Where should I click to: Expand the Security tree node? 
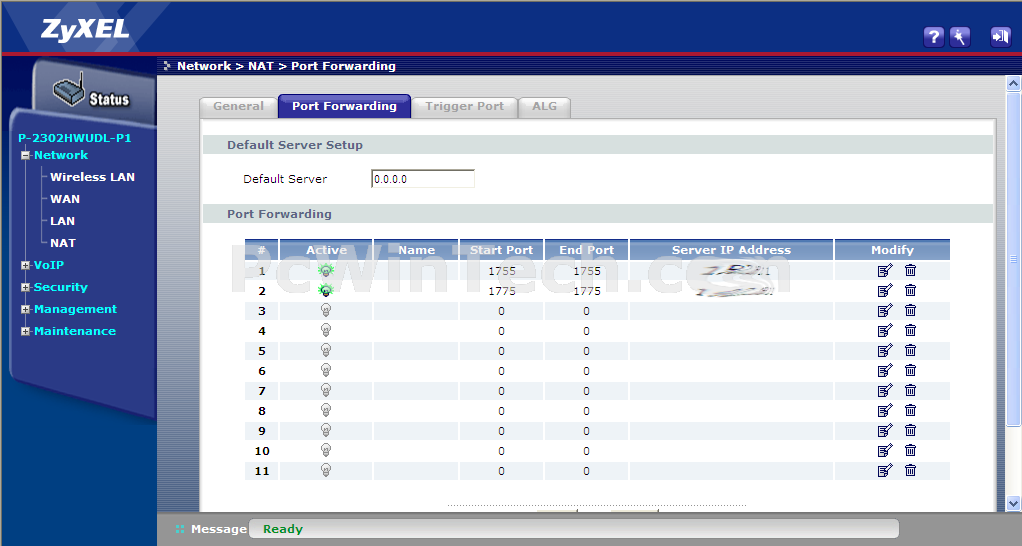[x=25, y=287]
